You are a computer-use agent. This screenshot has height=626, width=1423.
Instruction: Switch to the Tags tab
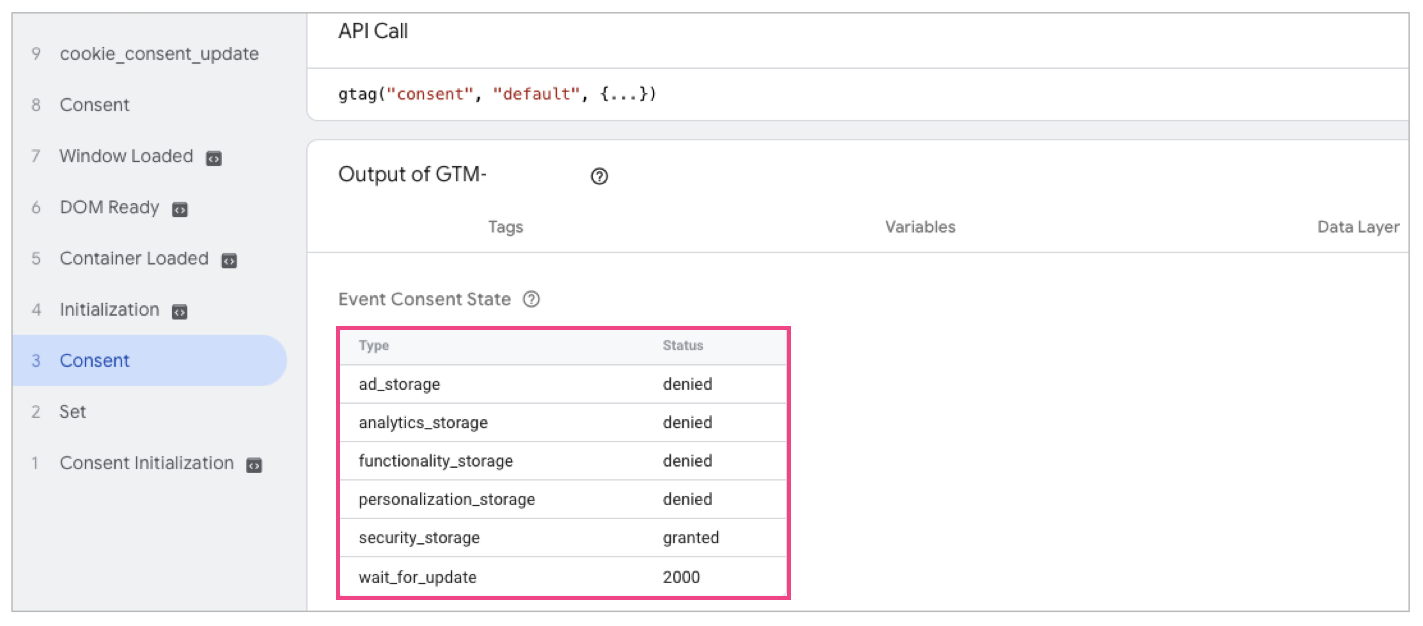pyautogui.click(x=505, y=227)
